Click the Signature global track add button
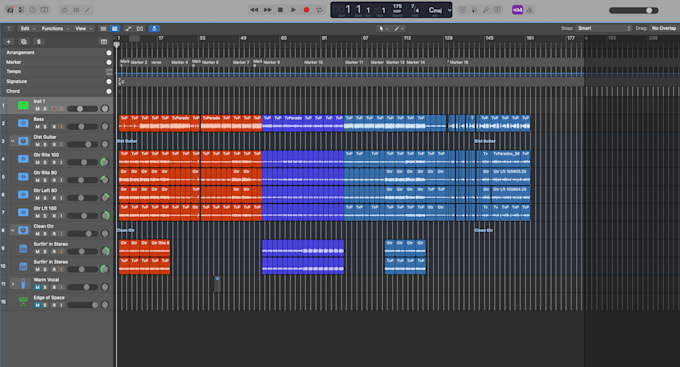This screenshot has height=367, width=680. [109, 82]
